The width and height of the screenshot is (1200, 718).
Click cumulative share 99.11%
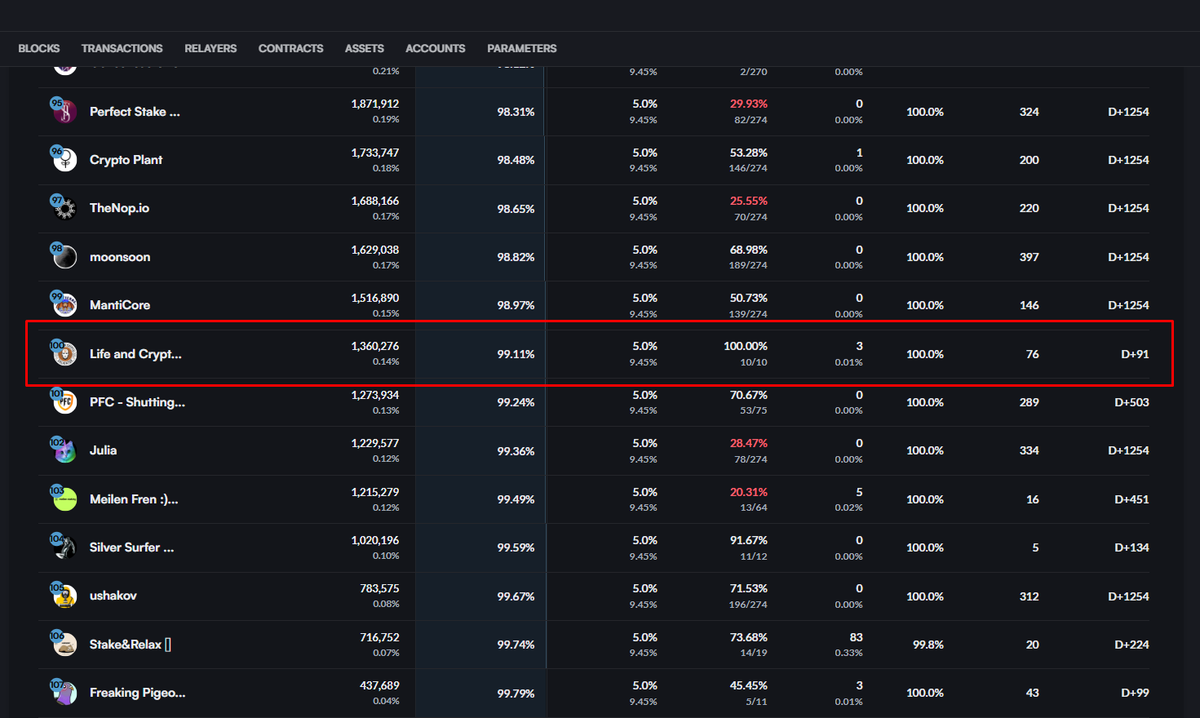tap(515, 354)
